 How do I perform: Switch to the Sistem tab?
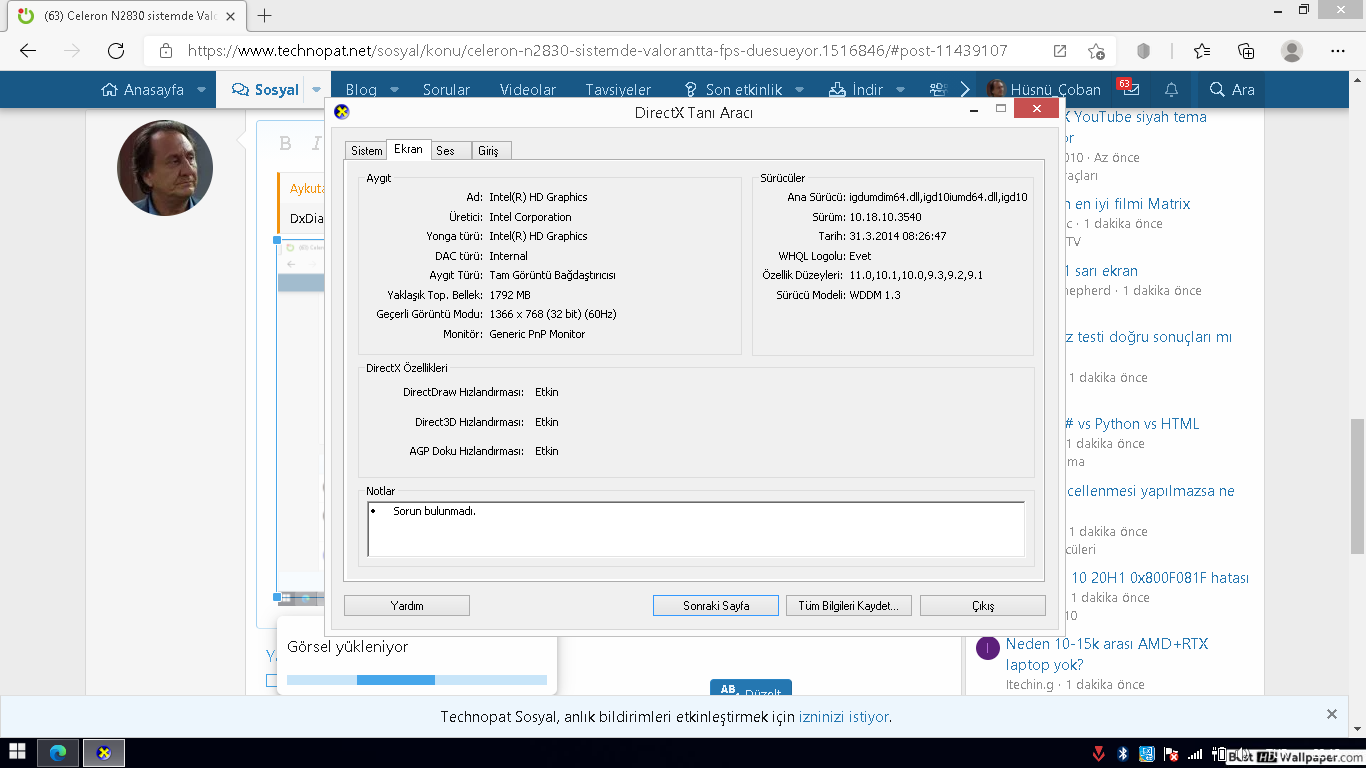(x=366, y=150)
